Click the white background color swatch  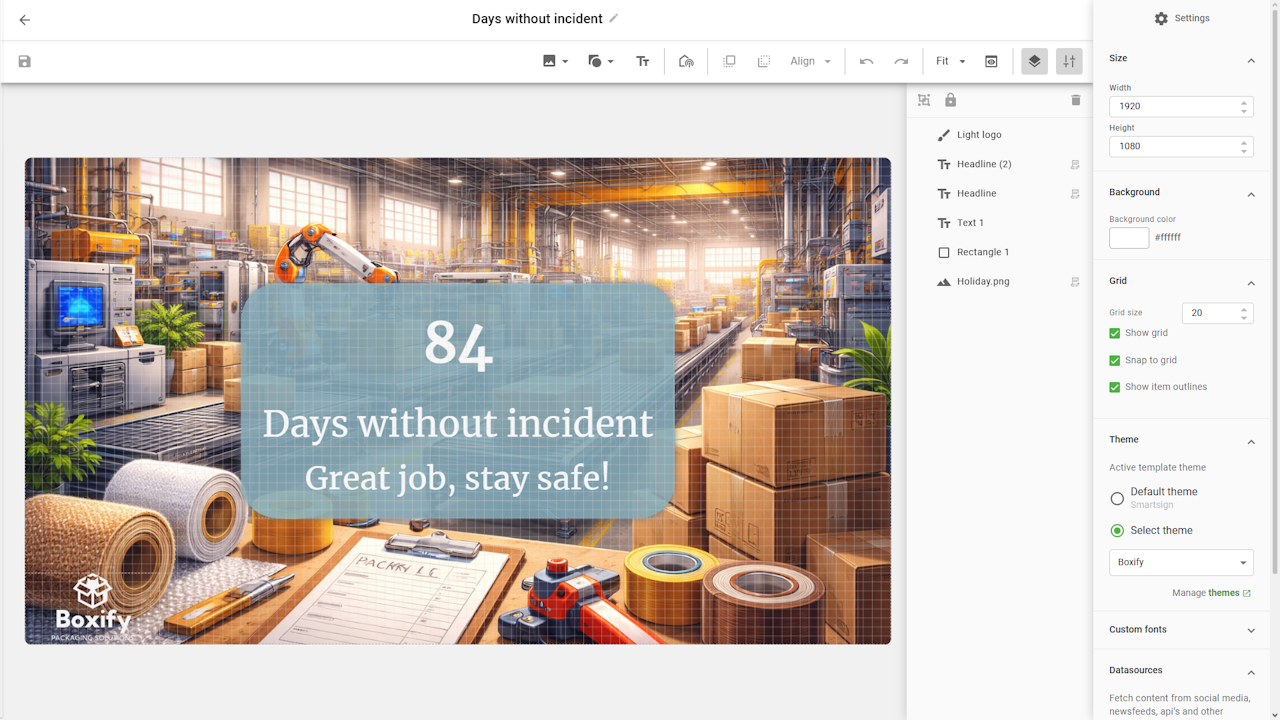click(1129, 238)
